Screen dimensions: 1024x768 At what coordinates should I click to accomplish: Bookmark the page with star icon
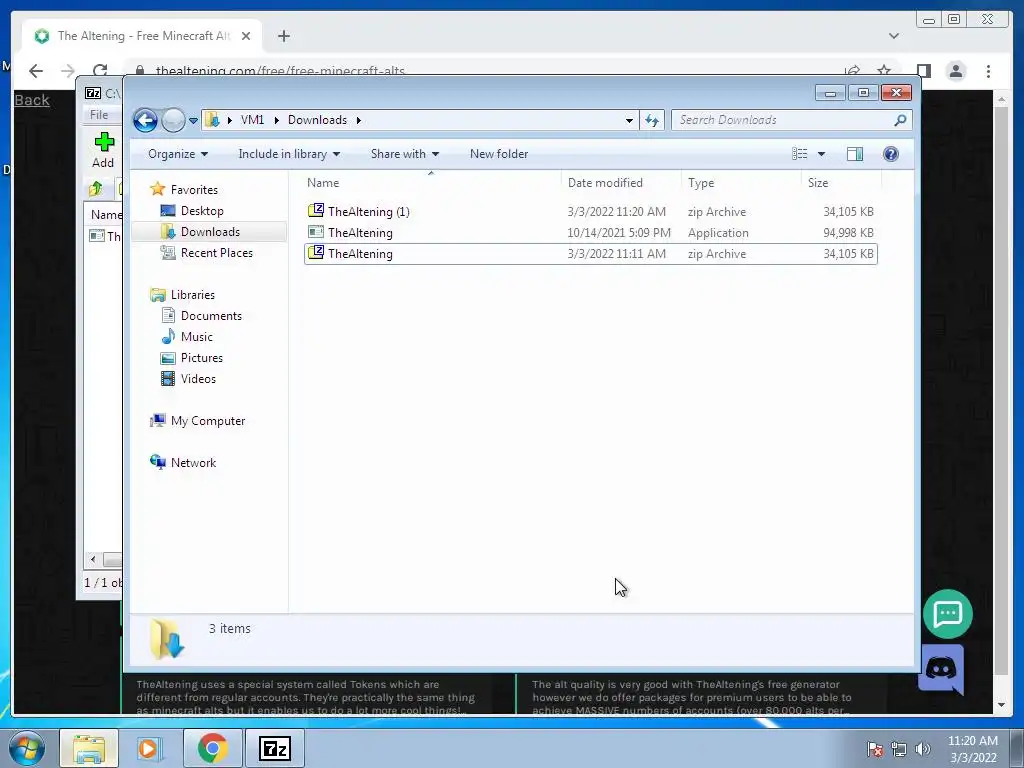[x=884, y=71]
